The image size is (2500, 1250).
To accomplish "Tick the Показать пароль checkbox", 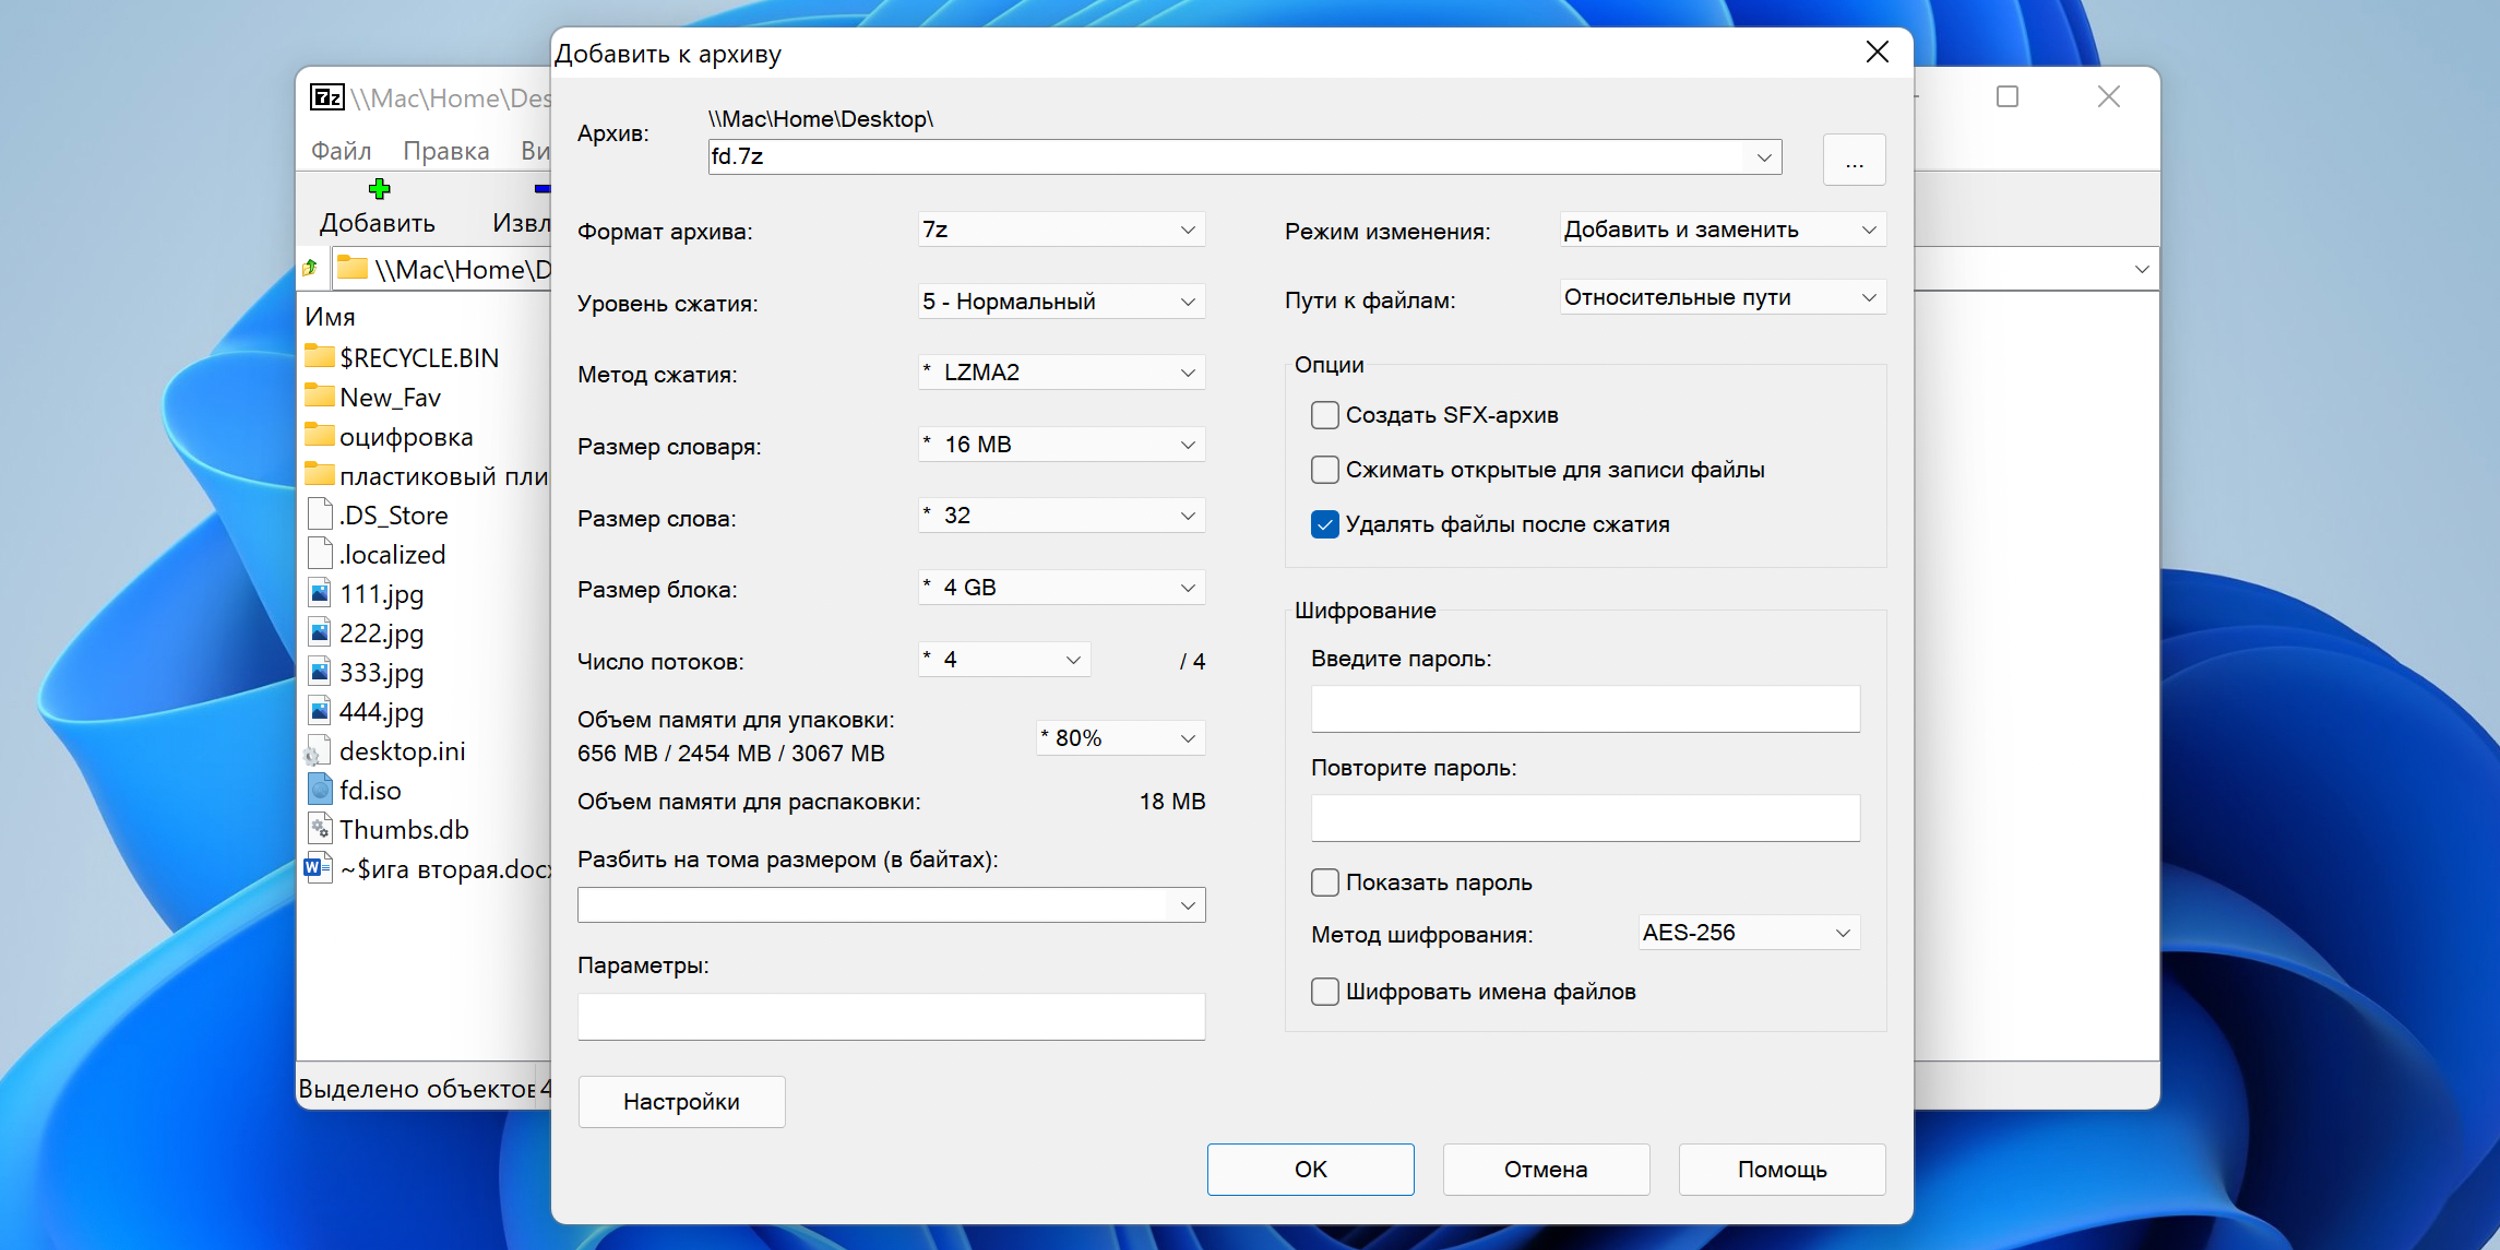I will [x=1324, y=882].
